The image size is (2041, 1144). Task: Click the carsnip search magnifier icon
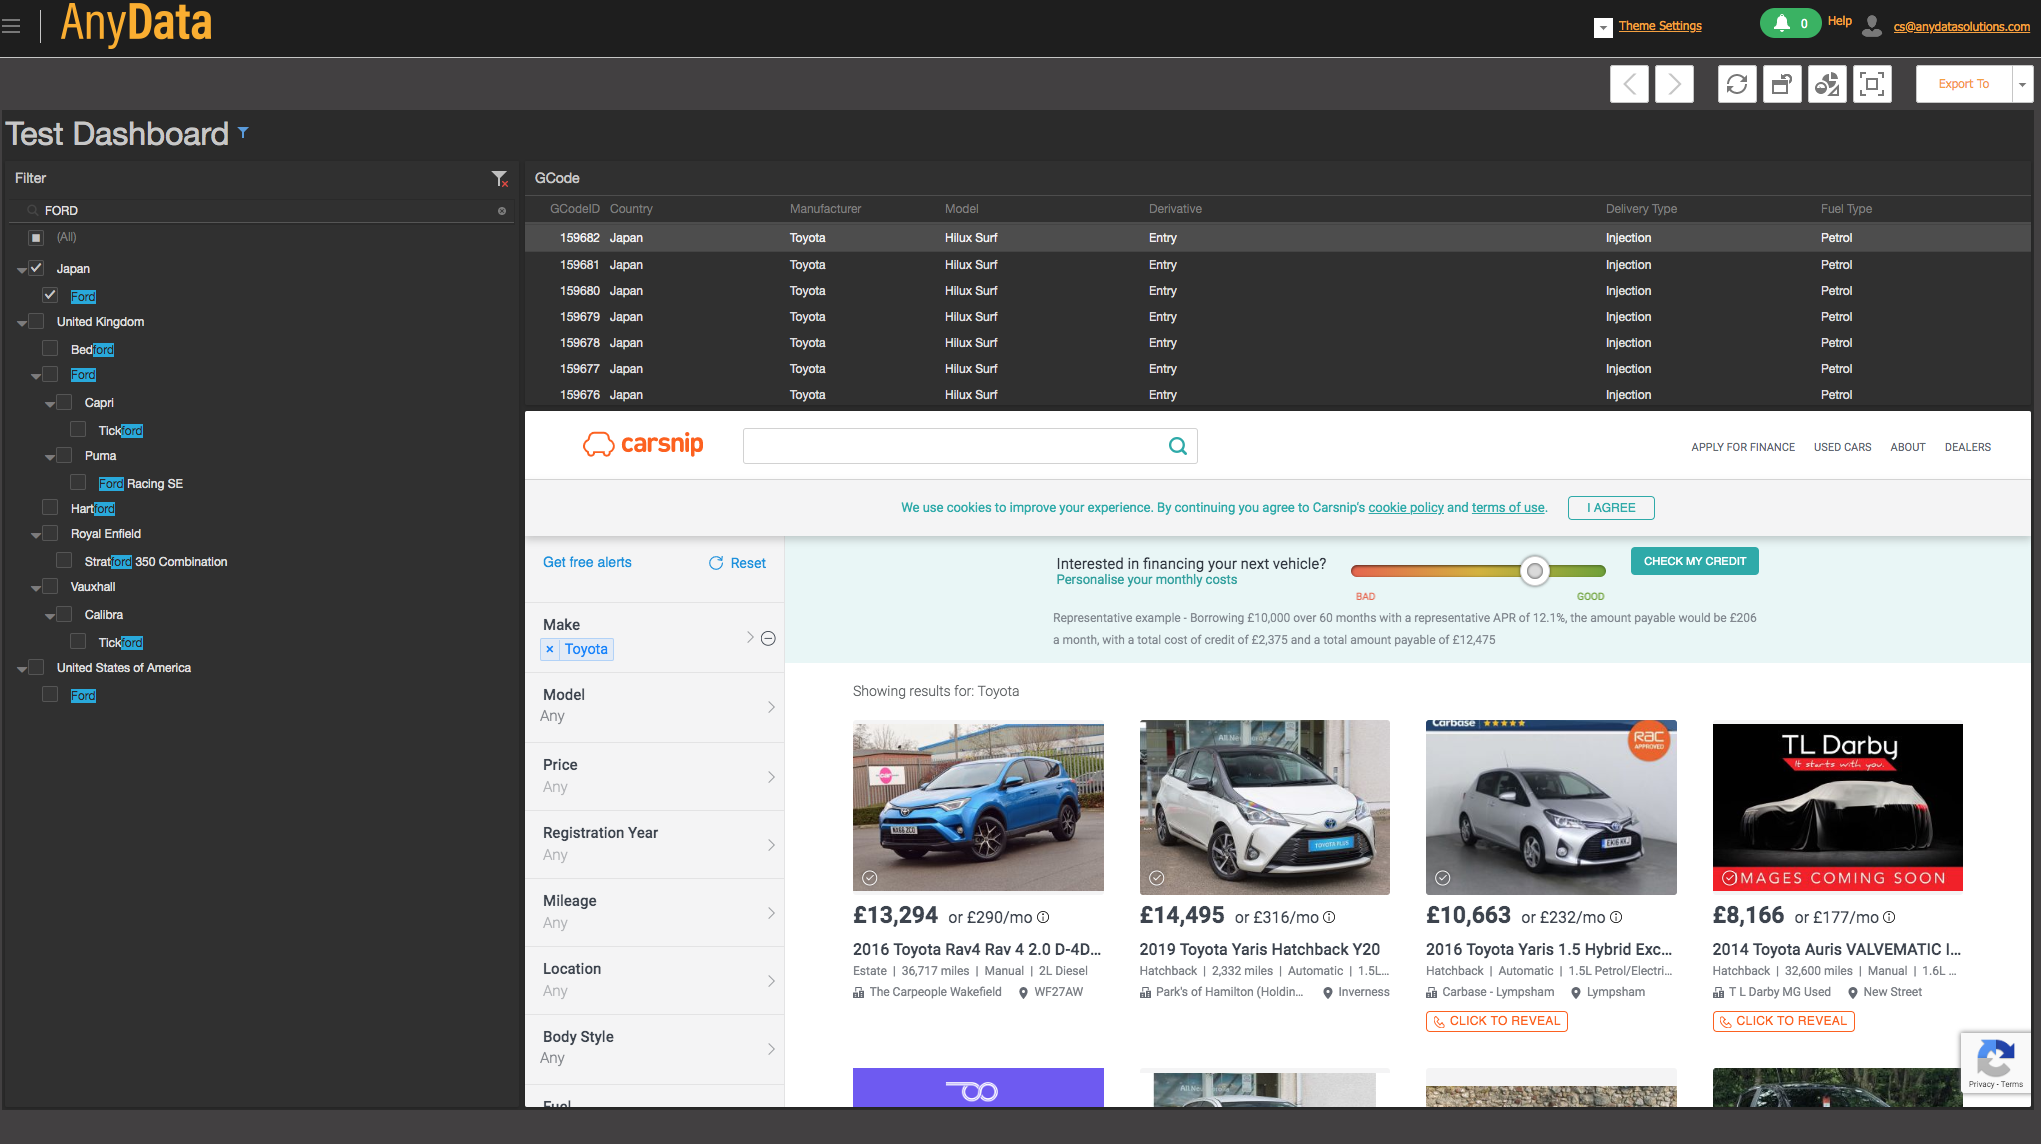pyautogui.click(x=1178, y=446)
